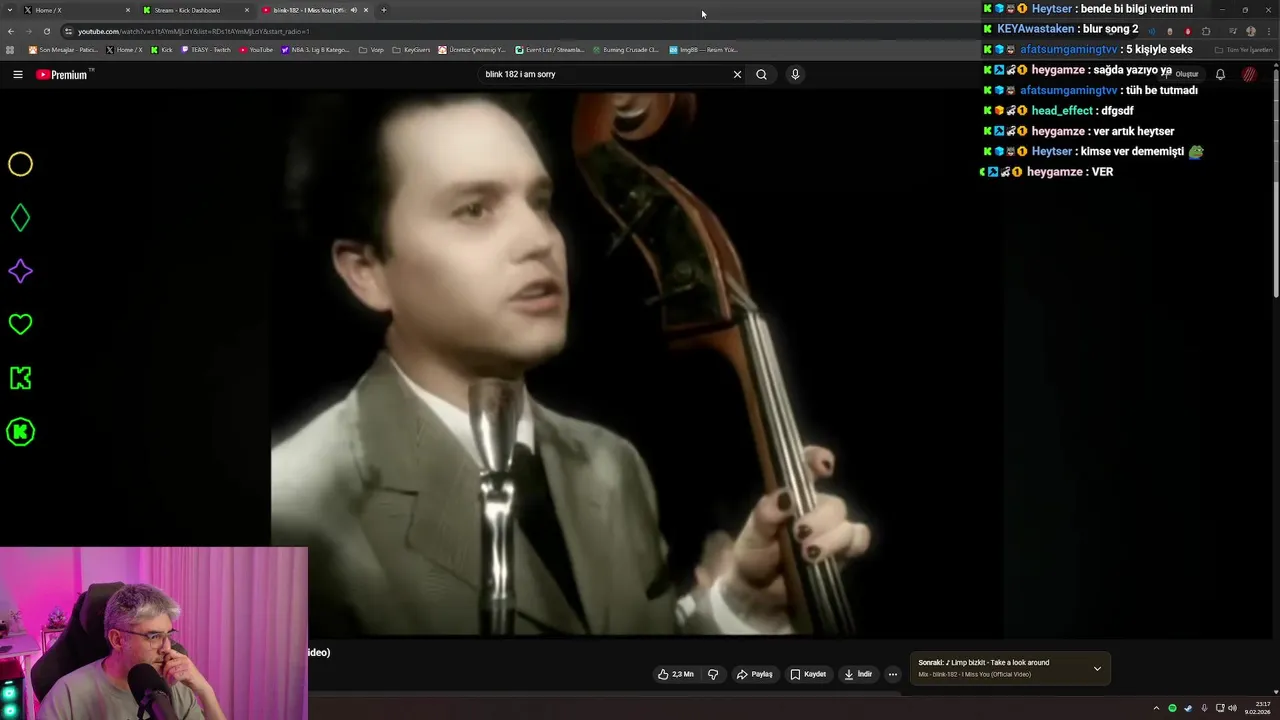This screenshot has height=720, width=1280.
Task: Dislike the video with thumbs-down
Action: coord(713,674)
